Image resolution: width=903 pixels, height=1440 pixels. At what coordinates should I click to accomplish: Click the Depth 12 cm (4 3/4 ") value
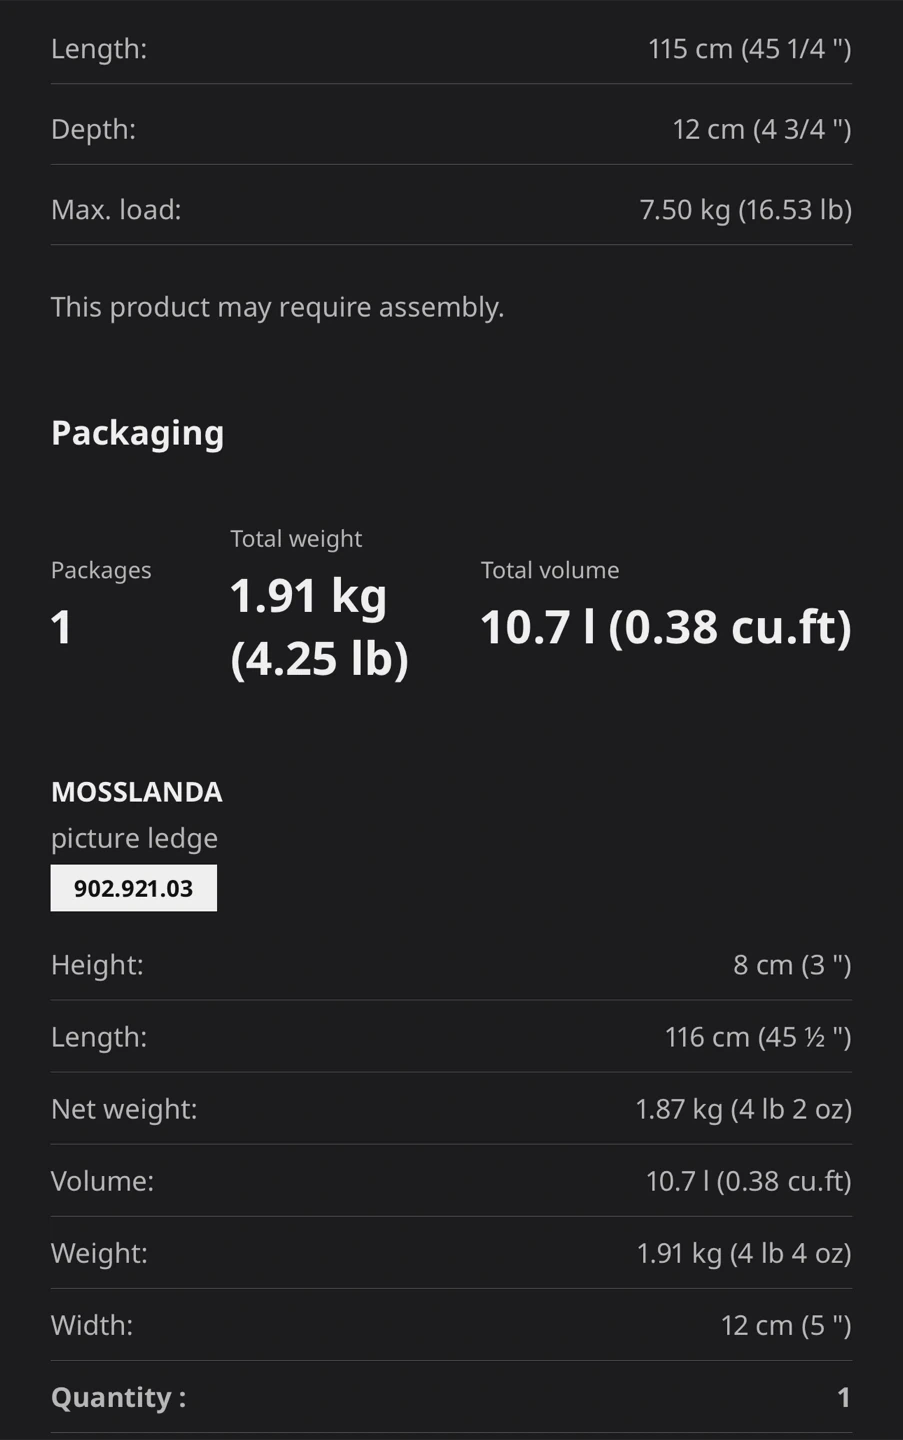761,129
